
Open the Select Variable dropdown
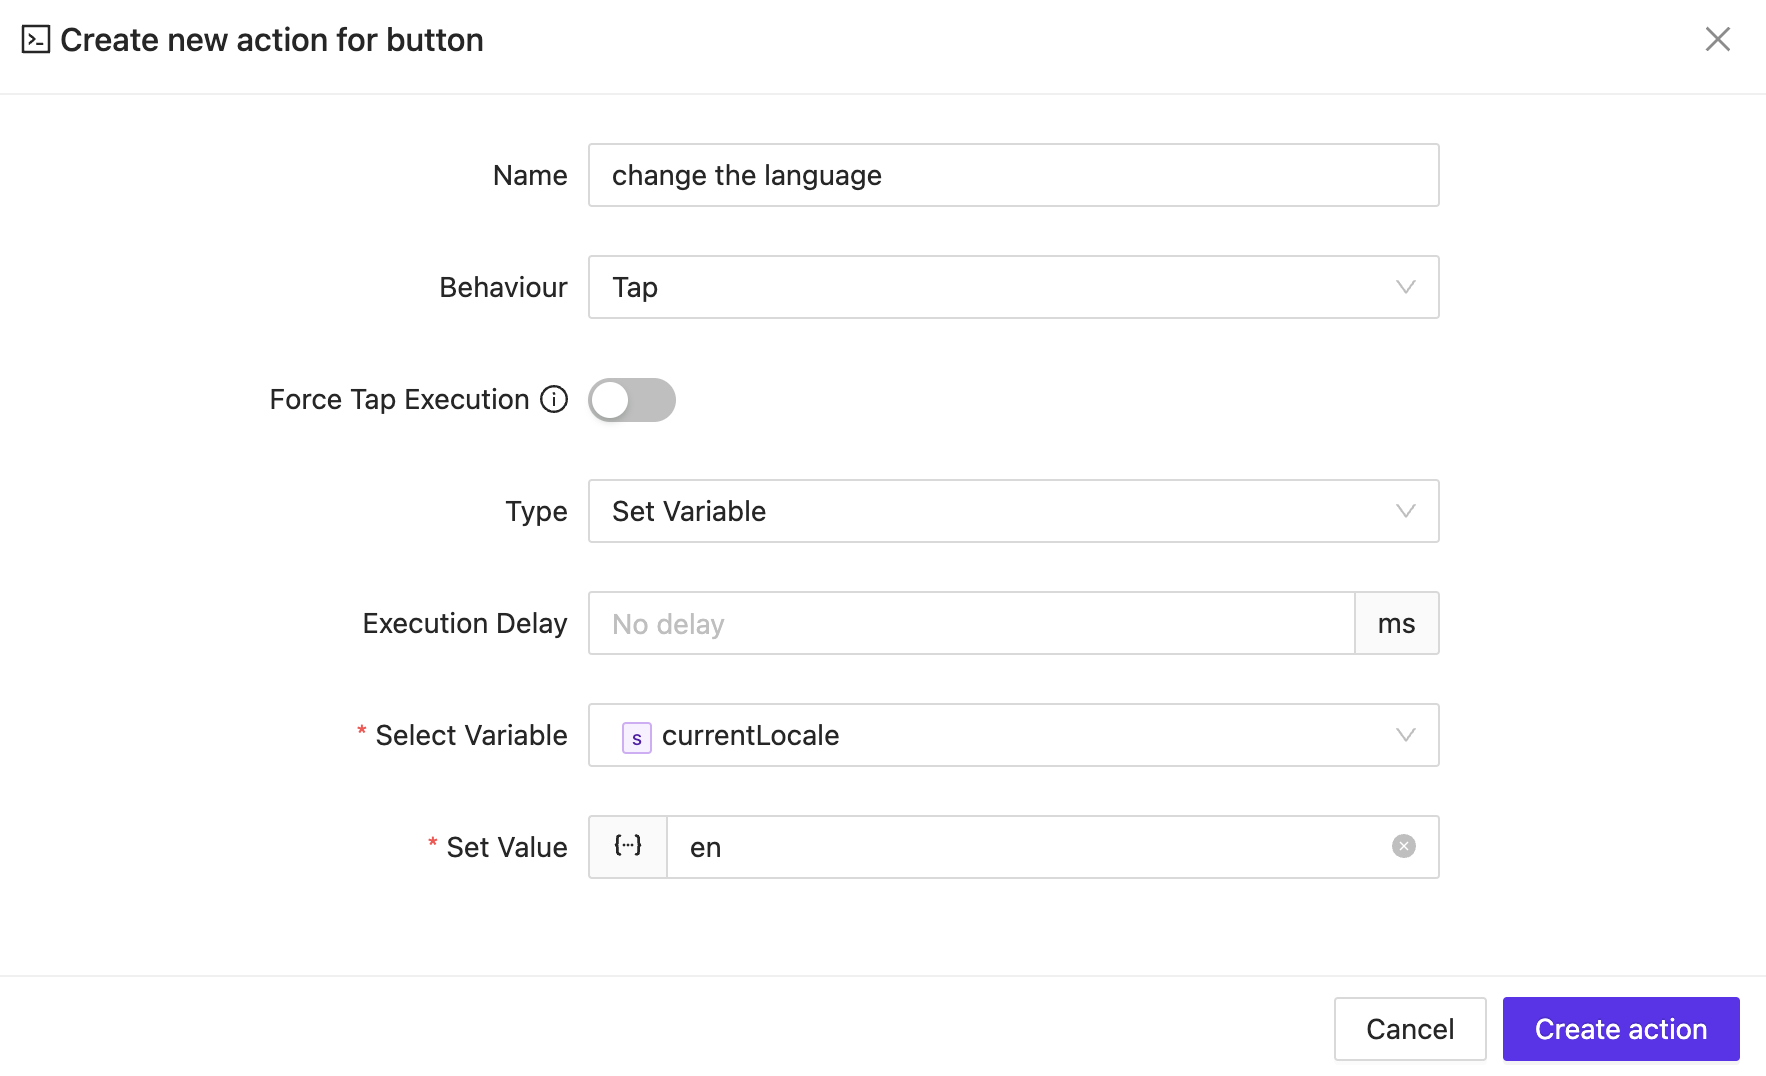[x=1013, y=735]
